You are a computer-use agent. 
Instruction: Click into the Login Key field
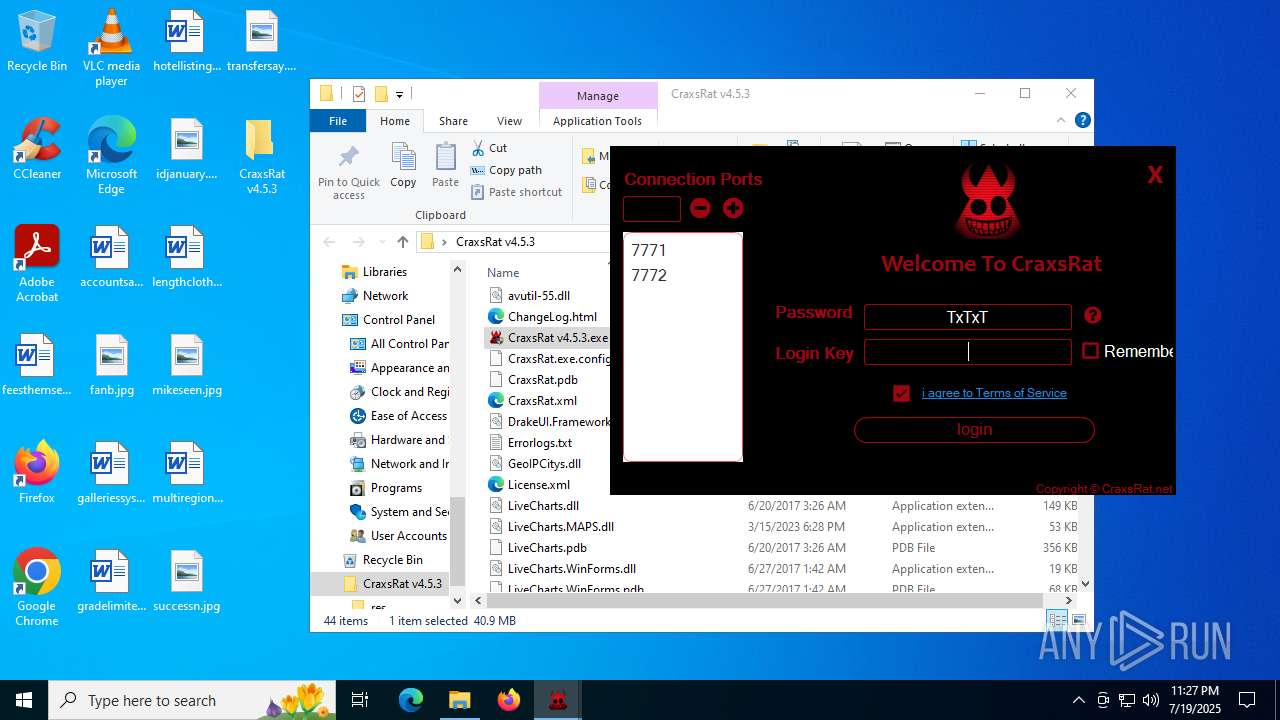[x=967, y=352]
